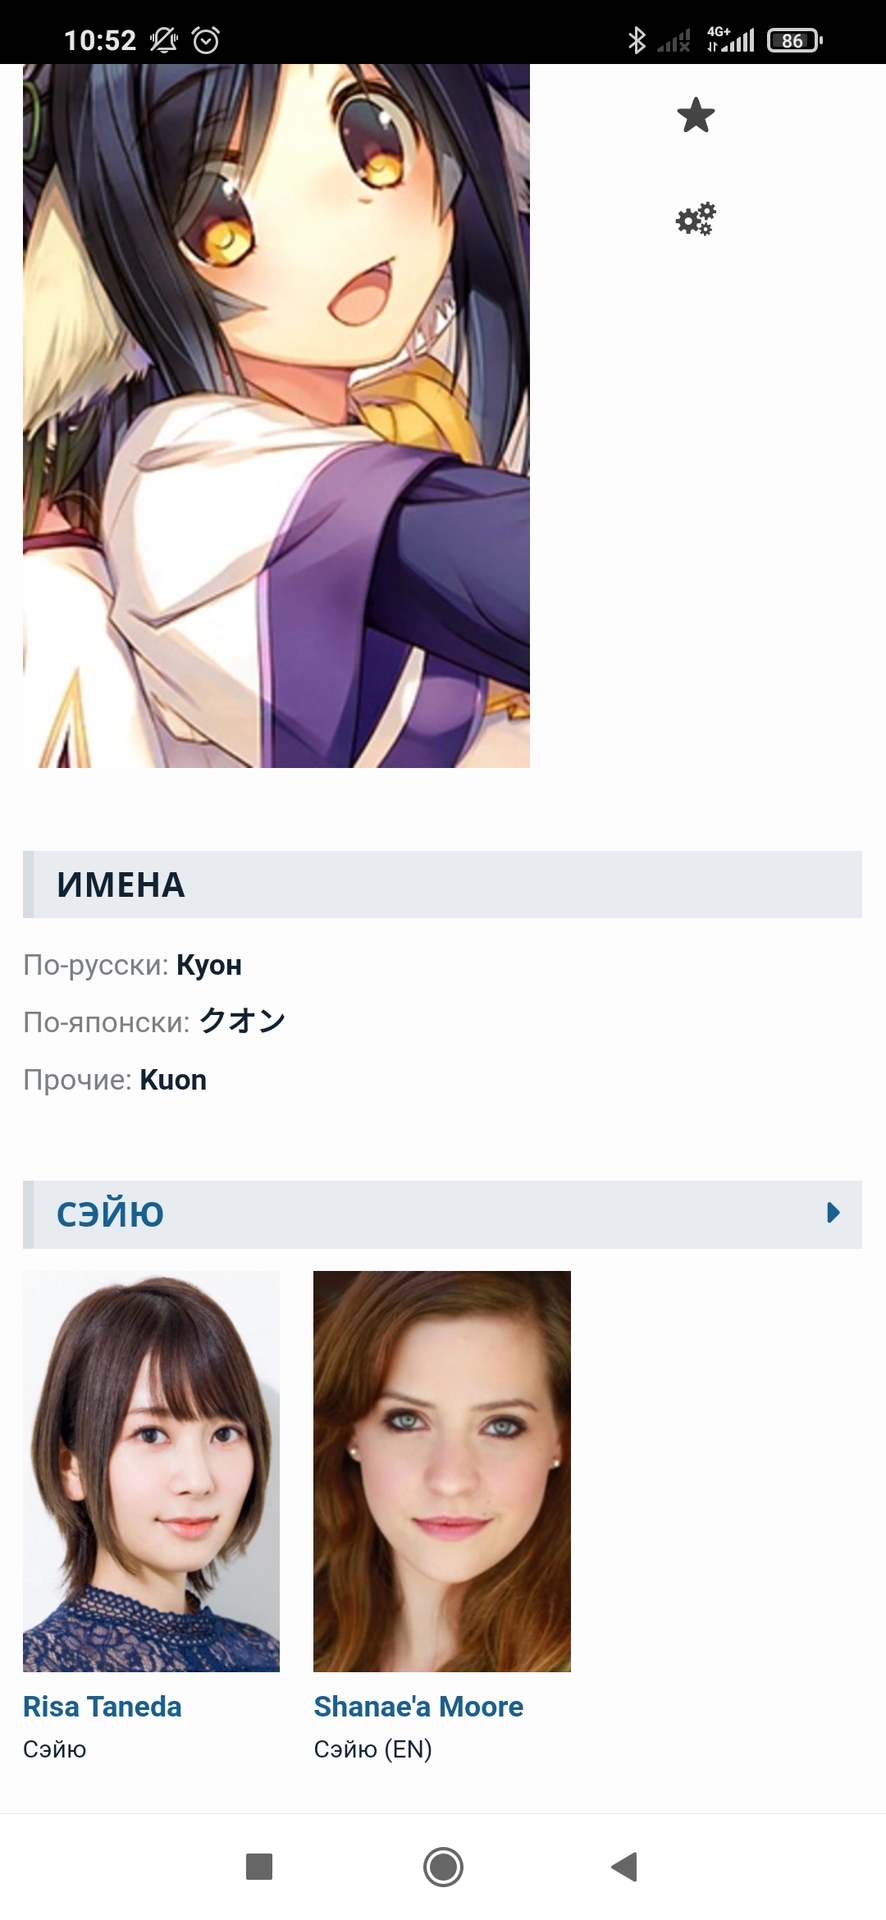Tap the Android home circle button
Screen dimensions: 886x1920
443,1866
